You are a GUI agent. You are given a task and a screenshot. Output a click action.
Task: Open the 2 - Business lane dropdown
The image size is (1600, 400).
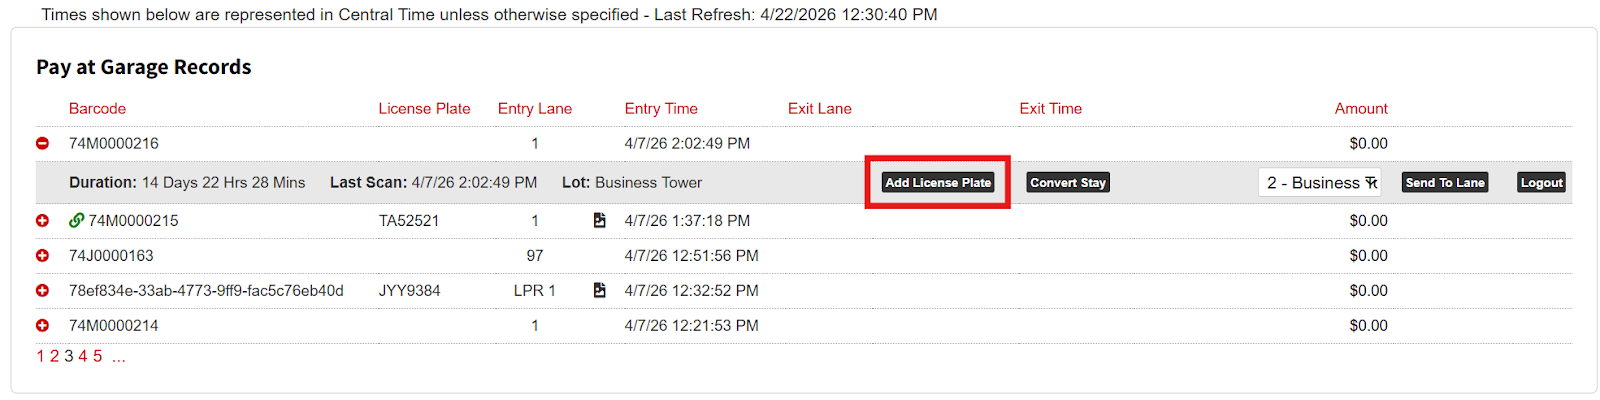pyautogui.click(x=1320, y=182)
